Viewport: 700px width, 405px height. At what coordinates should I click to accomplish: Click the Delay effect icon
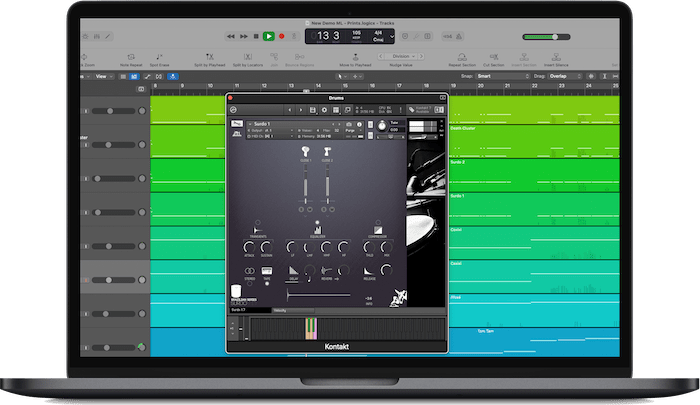[293, 271]
